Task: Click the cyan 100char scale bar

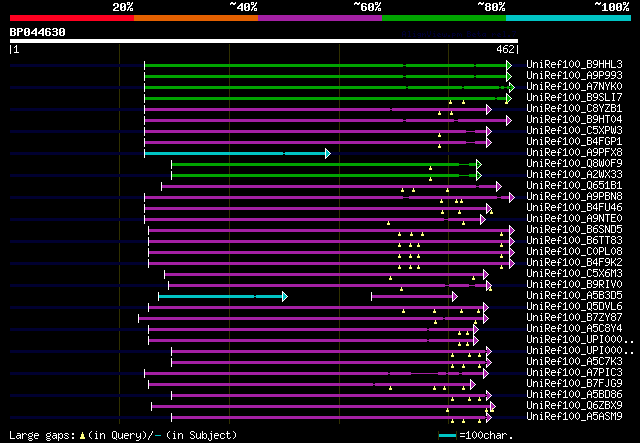Action: click(447, 436)
